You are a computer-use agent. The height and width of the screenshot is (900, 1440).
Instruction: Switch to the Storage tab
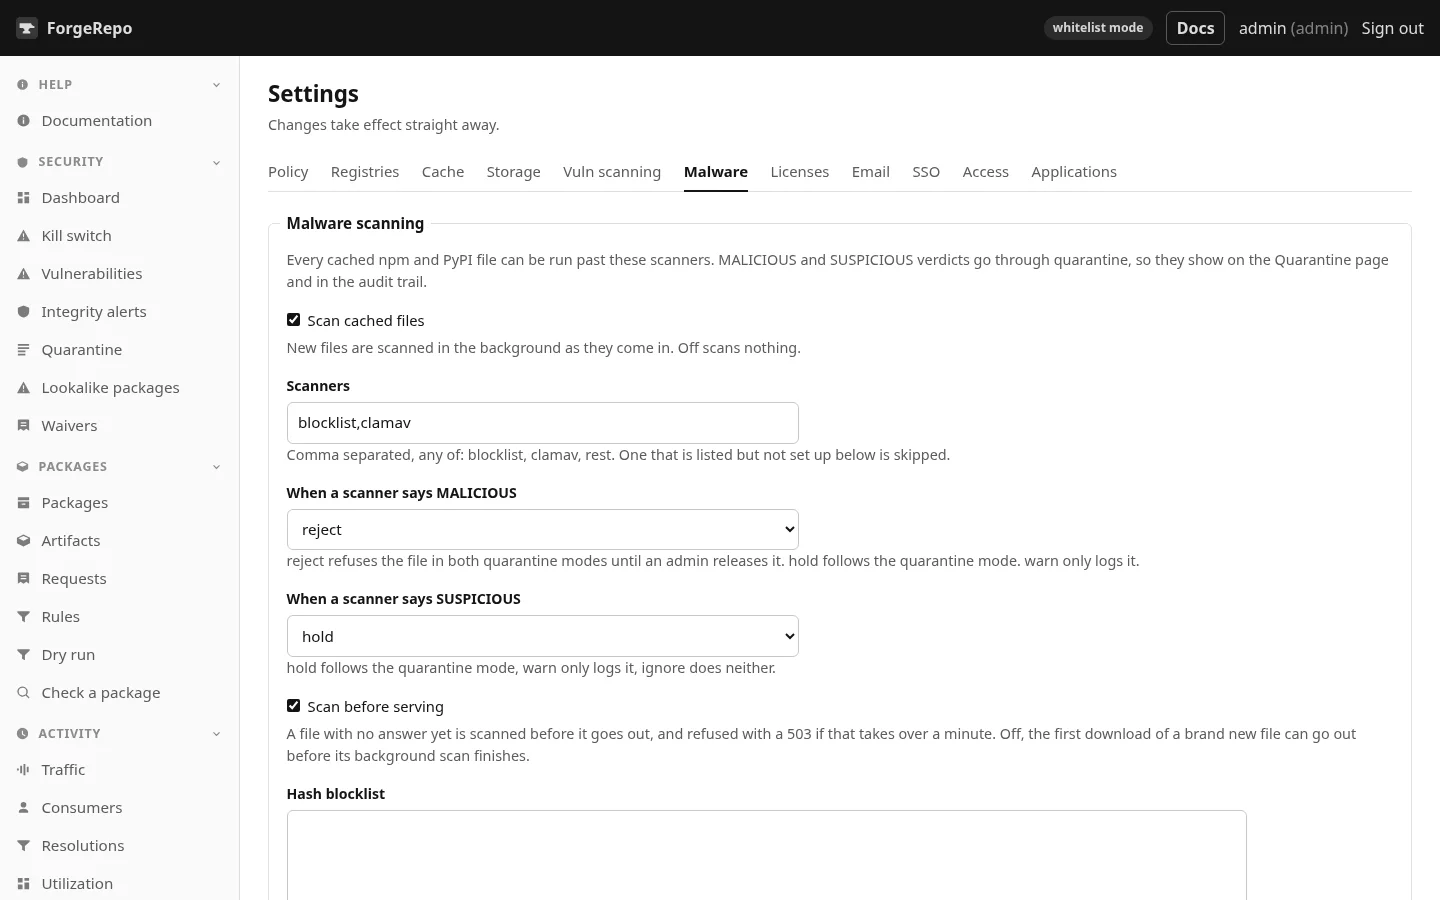point(514,172)
